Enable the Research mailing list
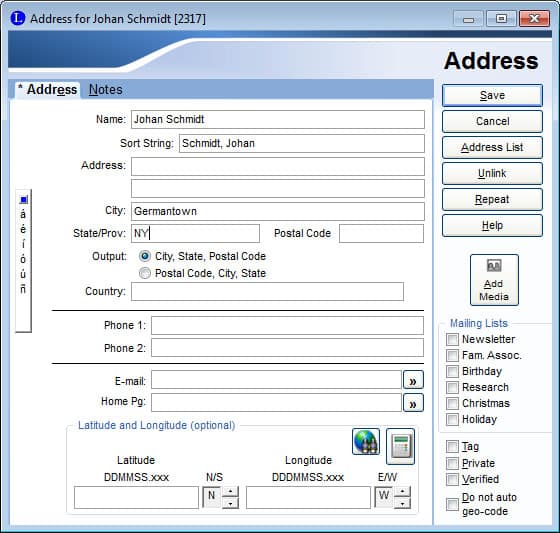Screen dimensions: 560x533 click(x=452, y=387)
